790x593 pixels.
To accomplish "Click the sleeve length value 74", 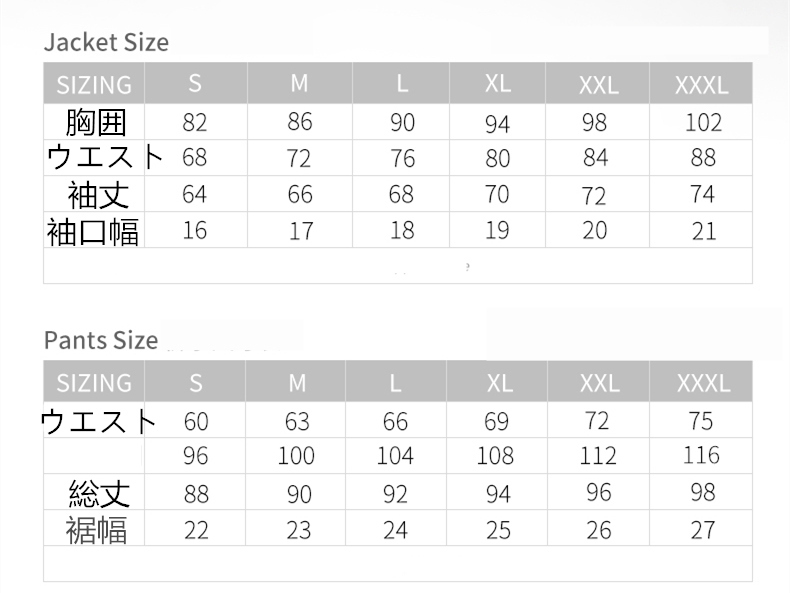I will click(x=702, y=194).
